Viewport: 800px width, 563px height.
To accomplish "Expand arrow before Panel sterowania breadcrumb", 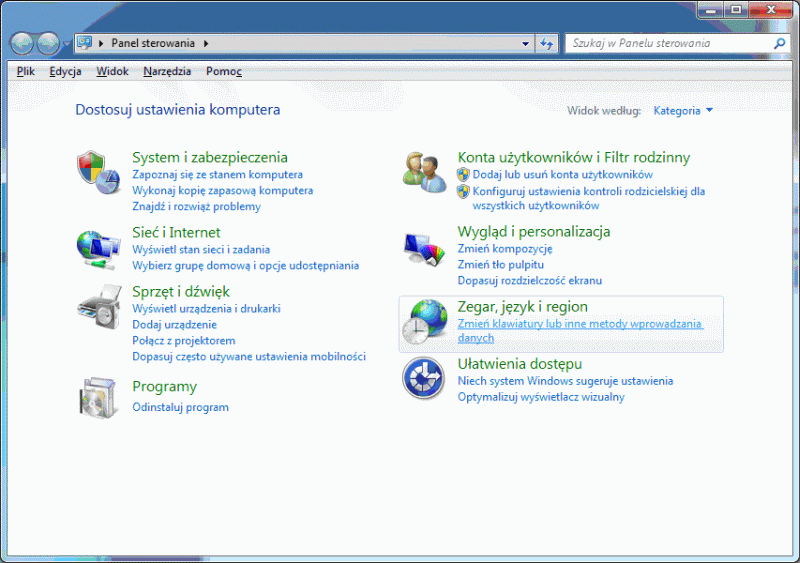I will [x=101, y=43].
